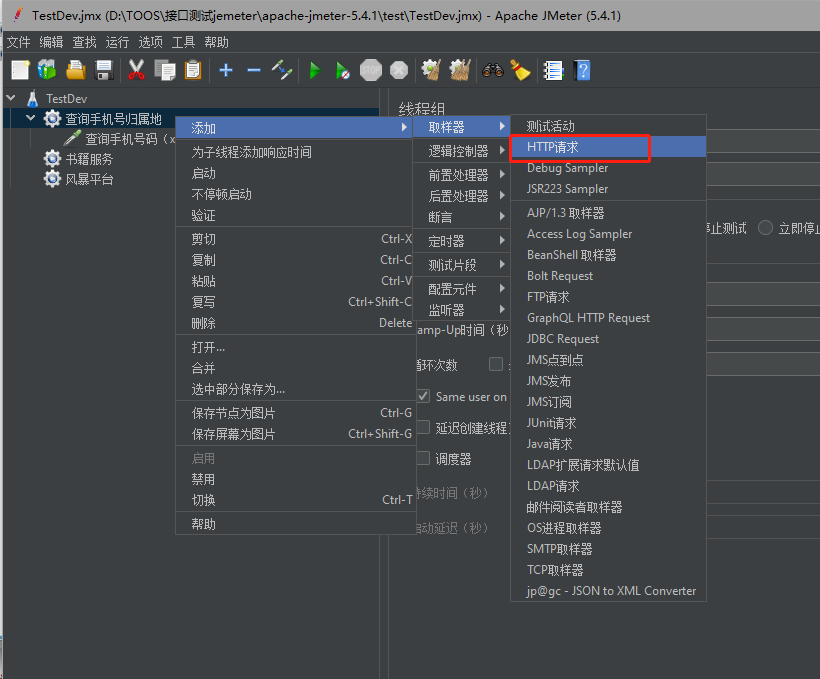Click 选中部分保存为... menu item
Viewport: 820px width, 679px height.
click(x=294, y=389)
